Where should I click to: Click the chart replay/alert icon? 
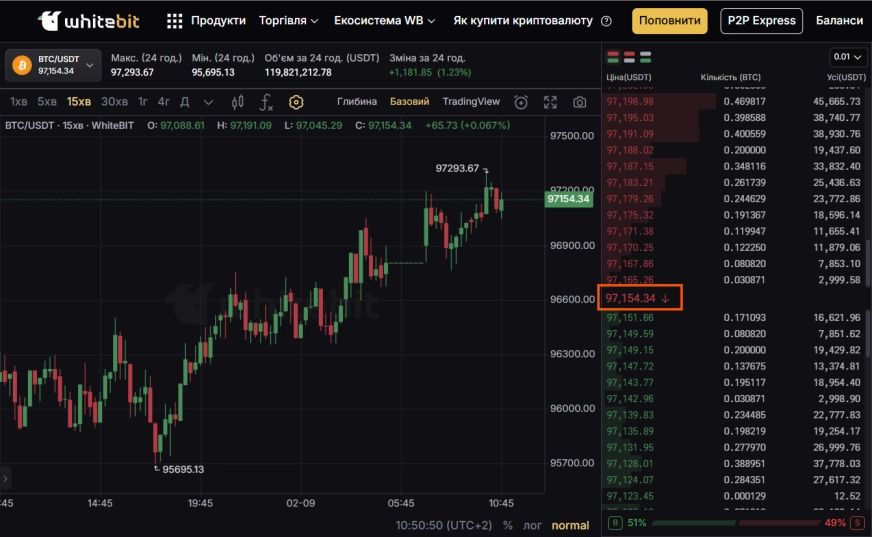point(521,102)
